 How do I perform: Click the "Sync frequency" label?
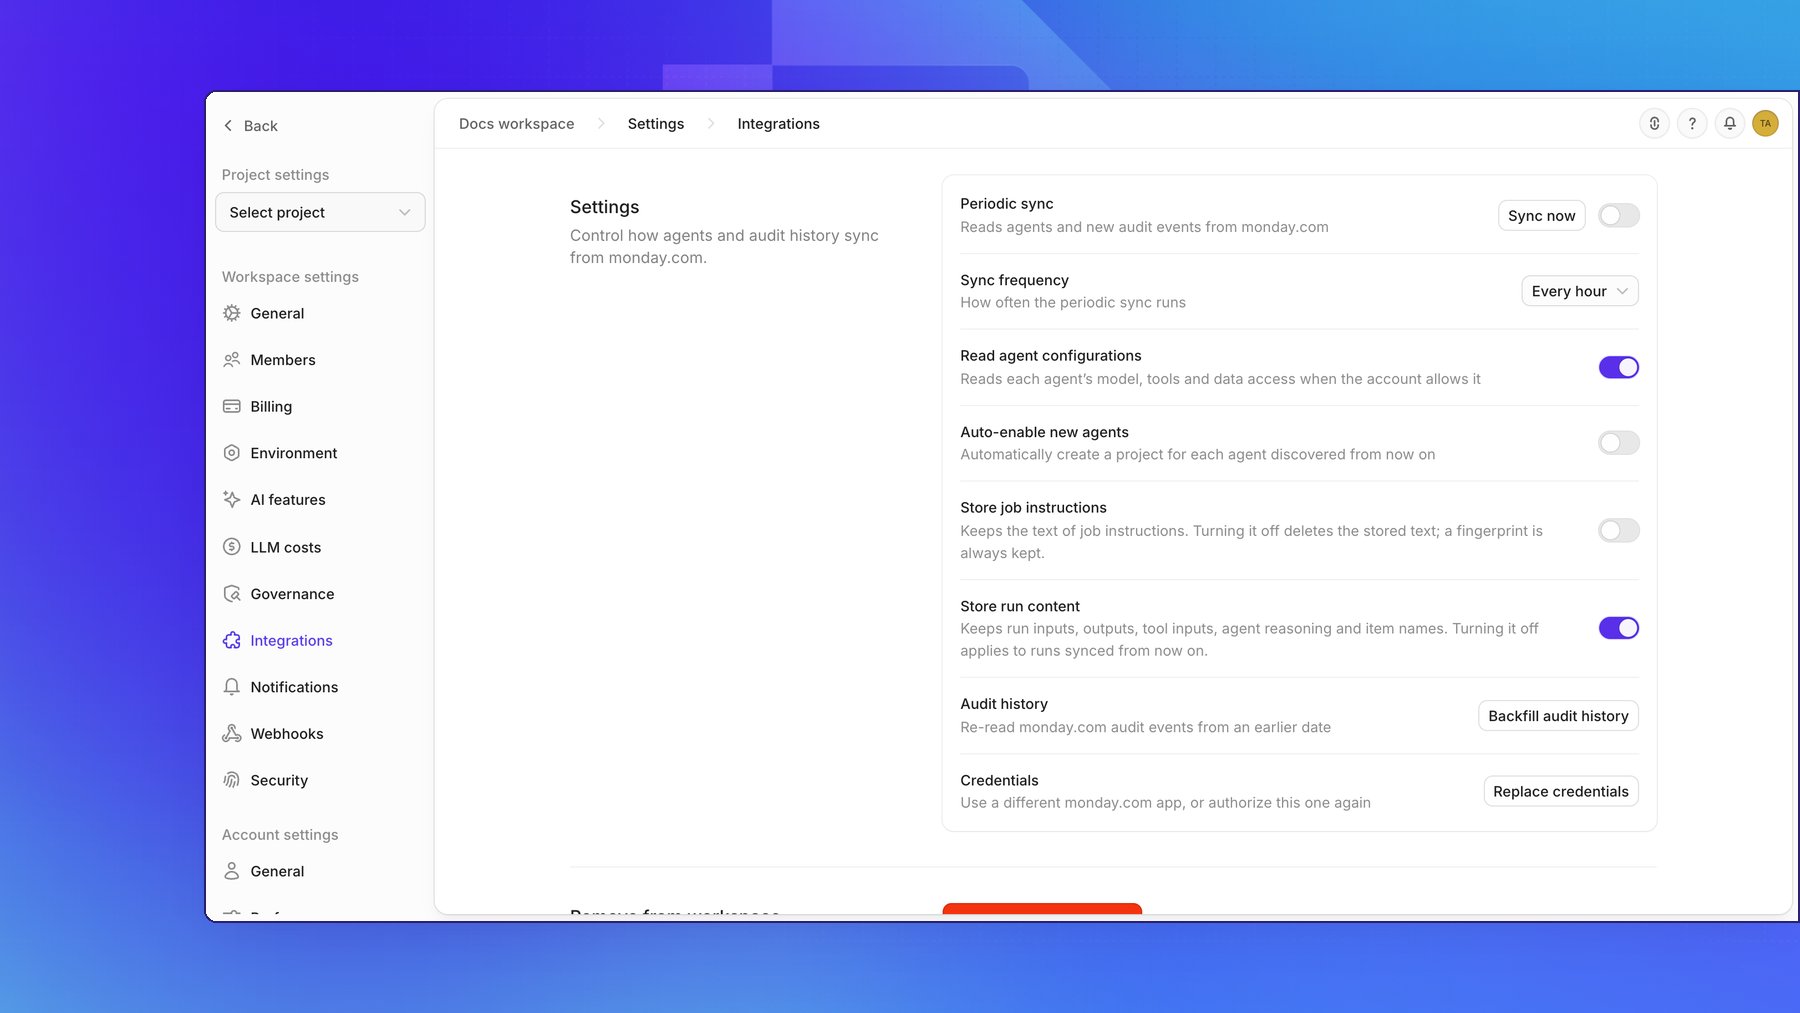click(1014, 280)
